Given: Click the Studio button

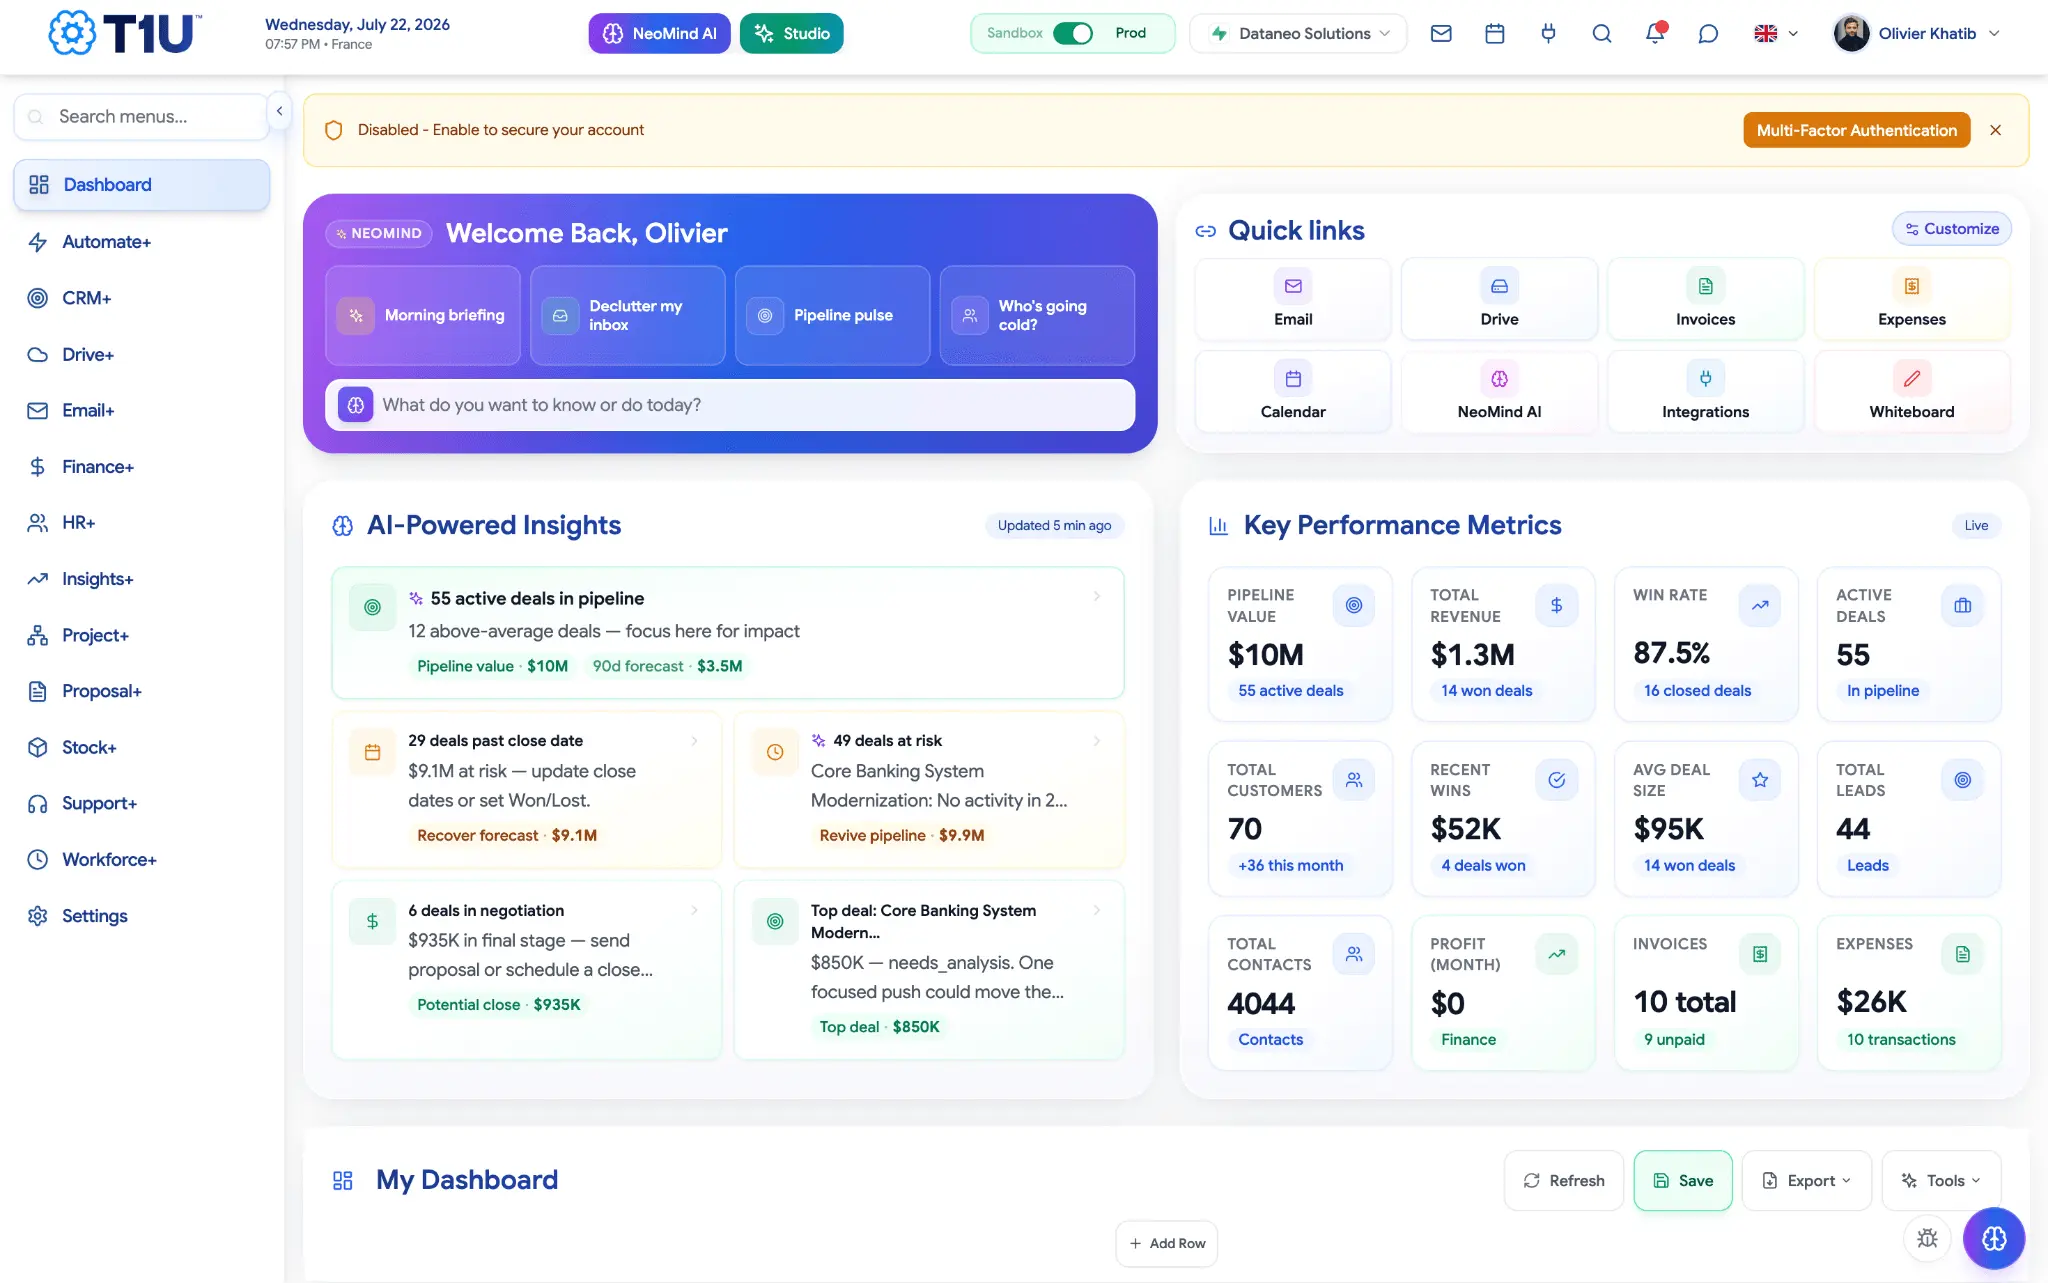Looking at the screenshot, I should coord(791,33).
